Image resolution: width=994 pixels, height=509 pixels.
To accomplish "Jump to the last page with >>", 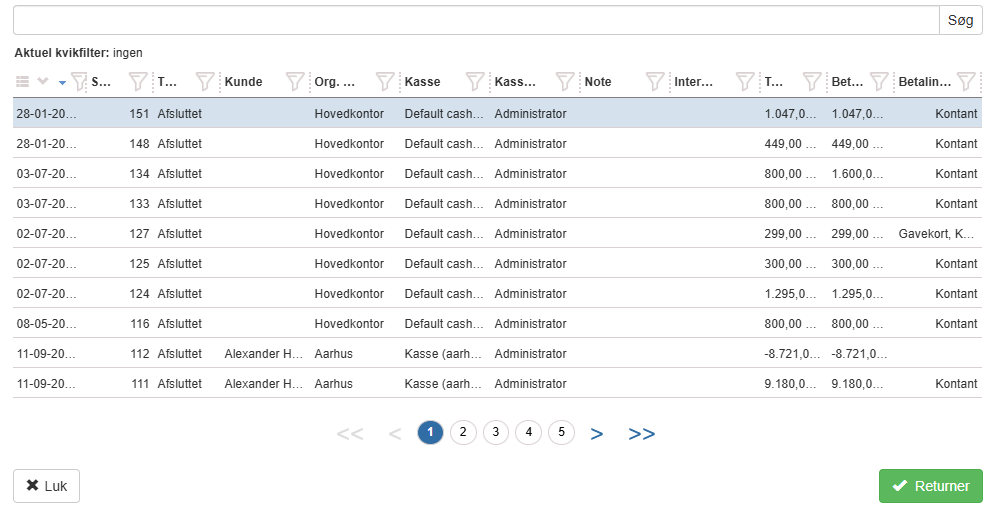I will [x=642, y=434].
